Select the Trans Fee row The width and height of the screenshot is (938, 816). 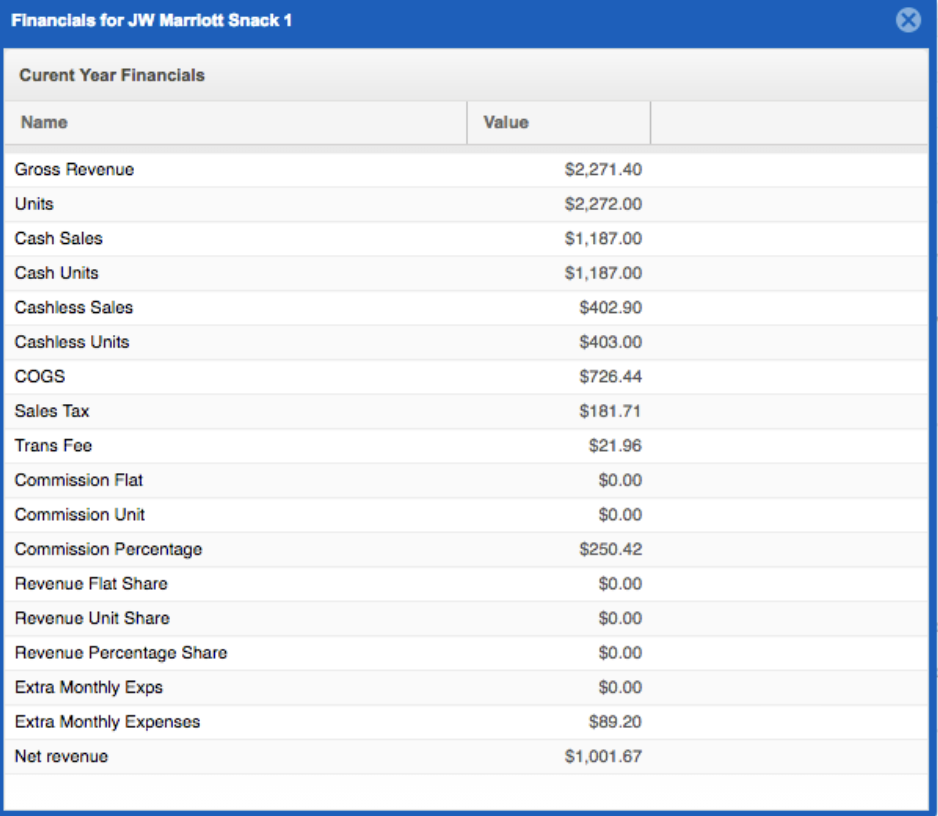click(x=466, y=446)
